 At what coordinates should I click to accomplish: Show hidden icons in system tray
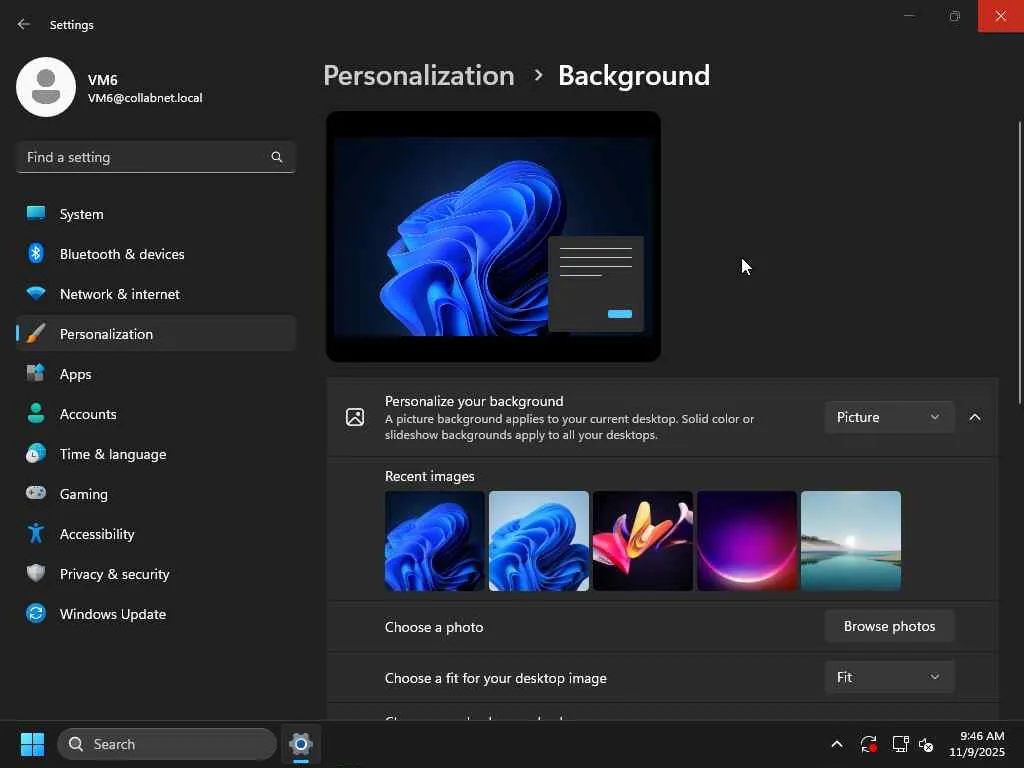tap(837, 744)
